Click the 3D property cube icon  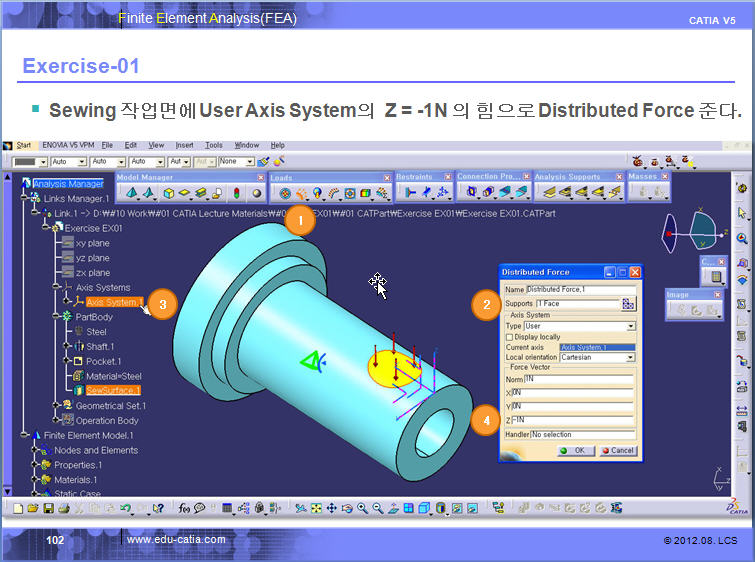pyautogui.click(x=169, y=193)
